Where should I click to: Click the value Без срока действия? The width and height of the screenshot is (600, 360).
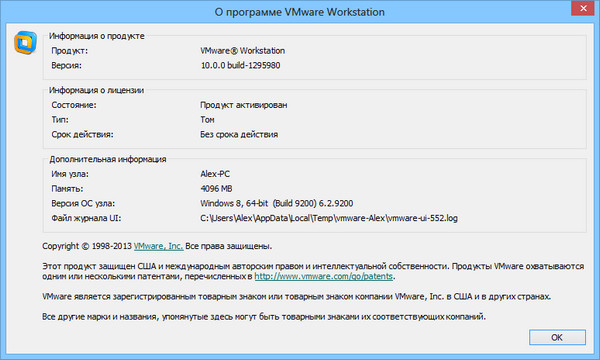coord(239,134)
